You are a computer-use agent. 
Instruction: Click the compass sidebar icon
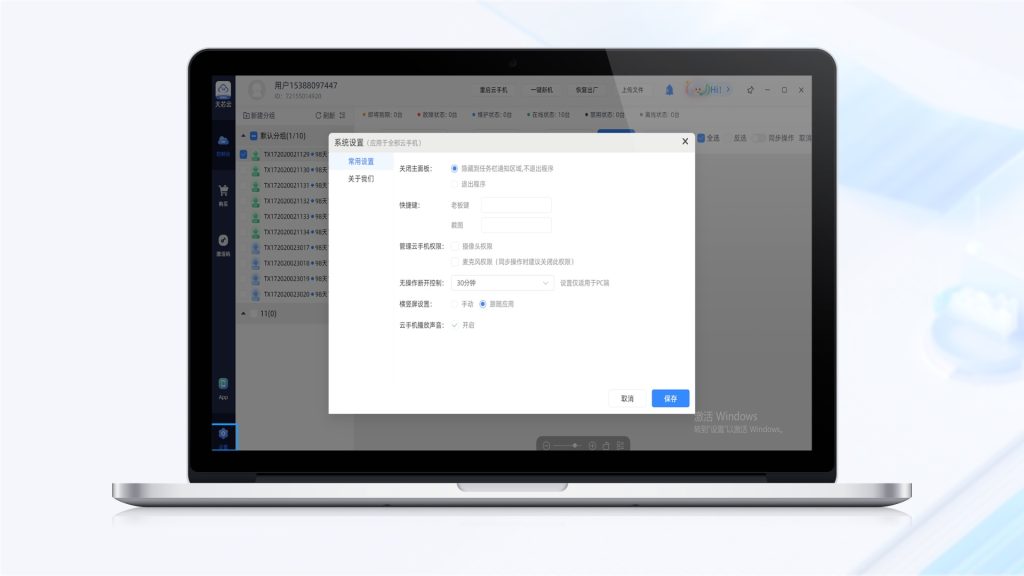(223, 240)
